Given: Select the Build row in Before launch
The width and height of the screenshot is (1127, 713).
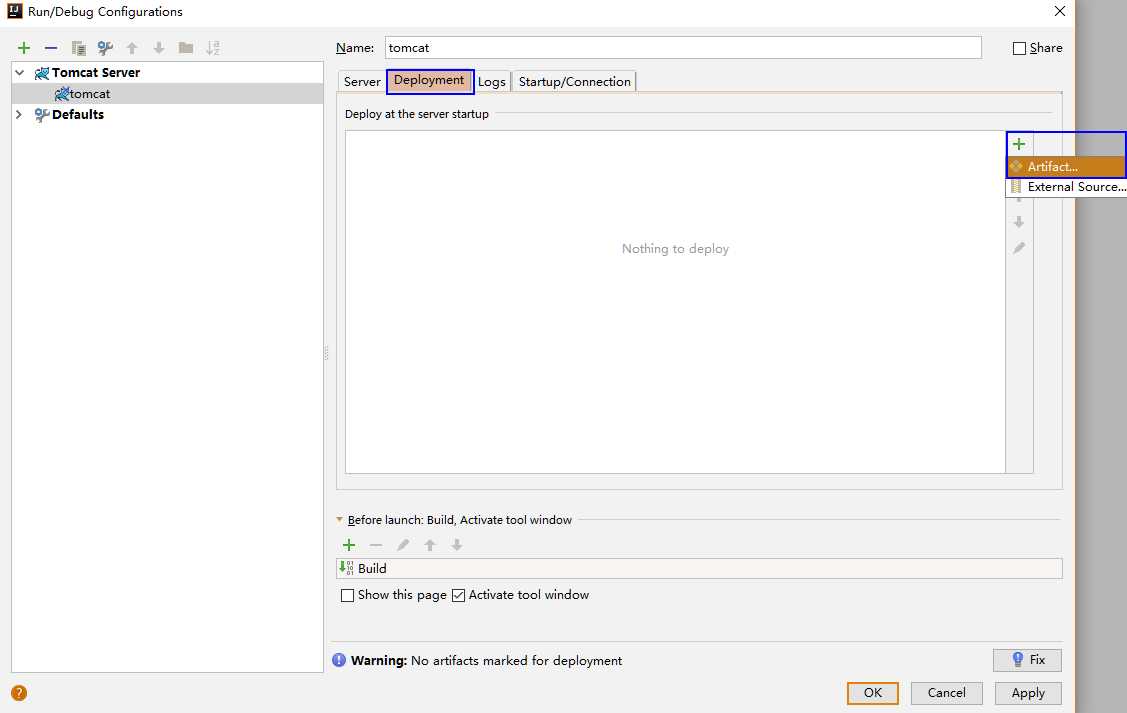Looking at the screenshot, I should tap(699, 569).
